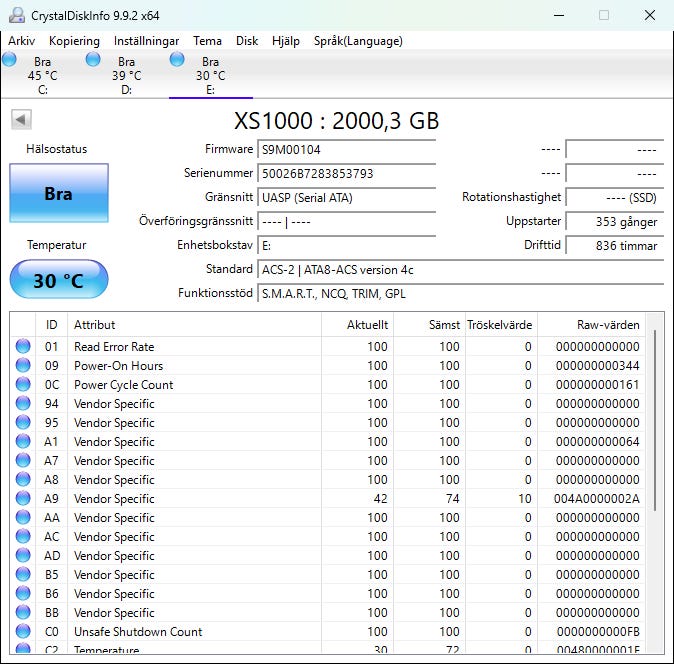Click the blue orb in row ID B5
The image size is (674, 664).
click(x=23, y=574)
